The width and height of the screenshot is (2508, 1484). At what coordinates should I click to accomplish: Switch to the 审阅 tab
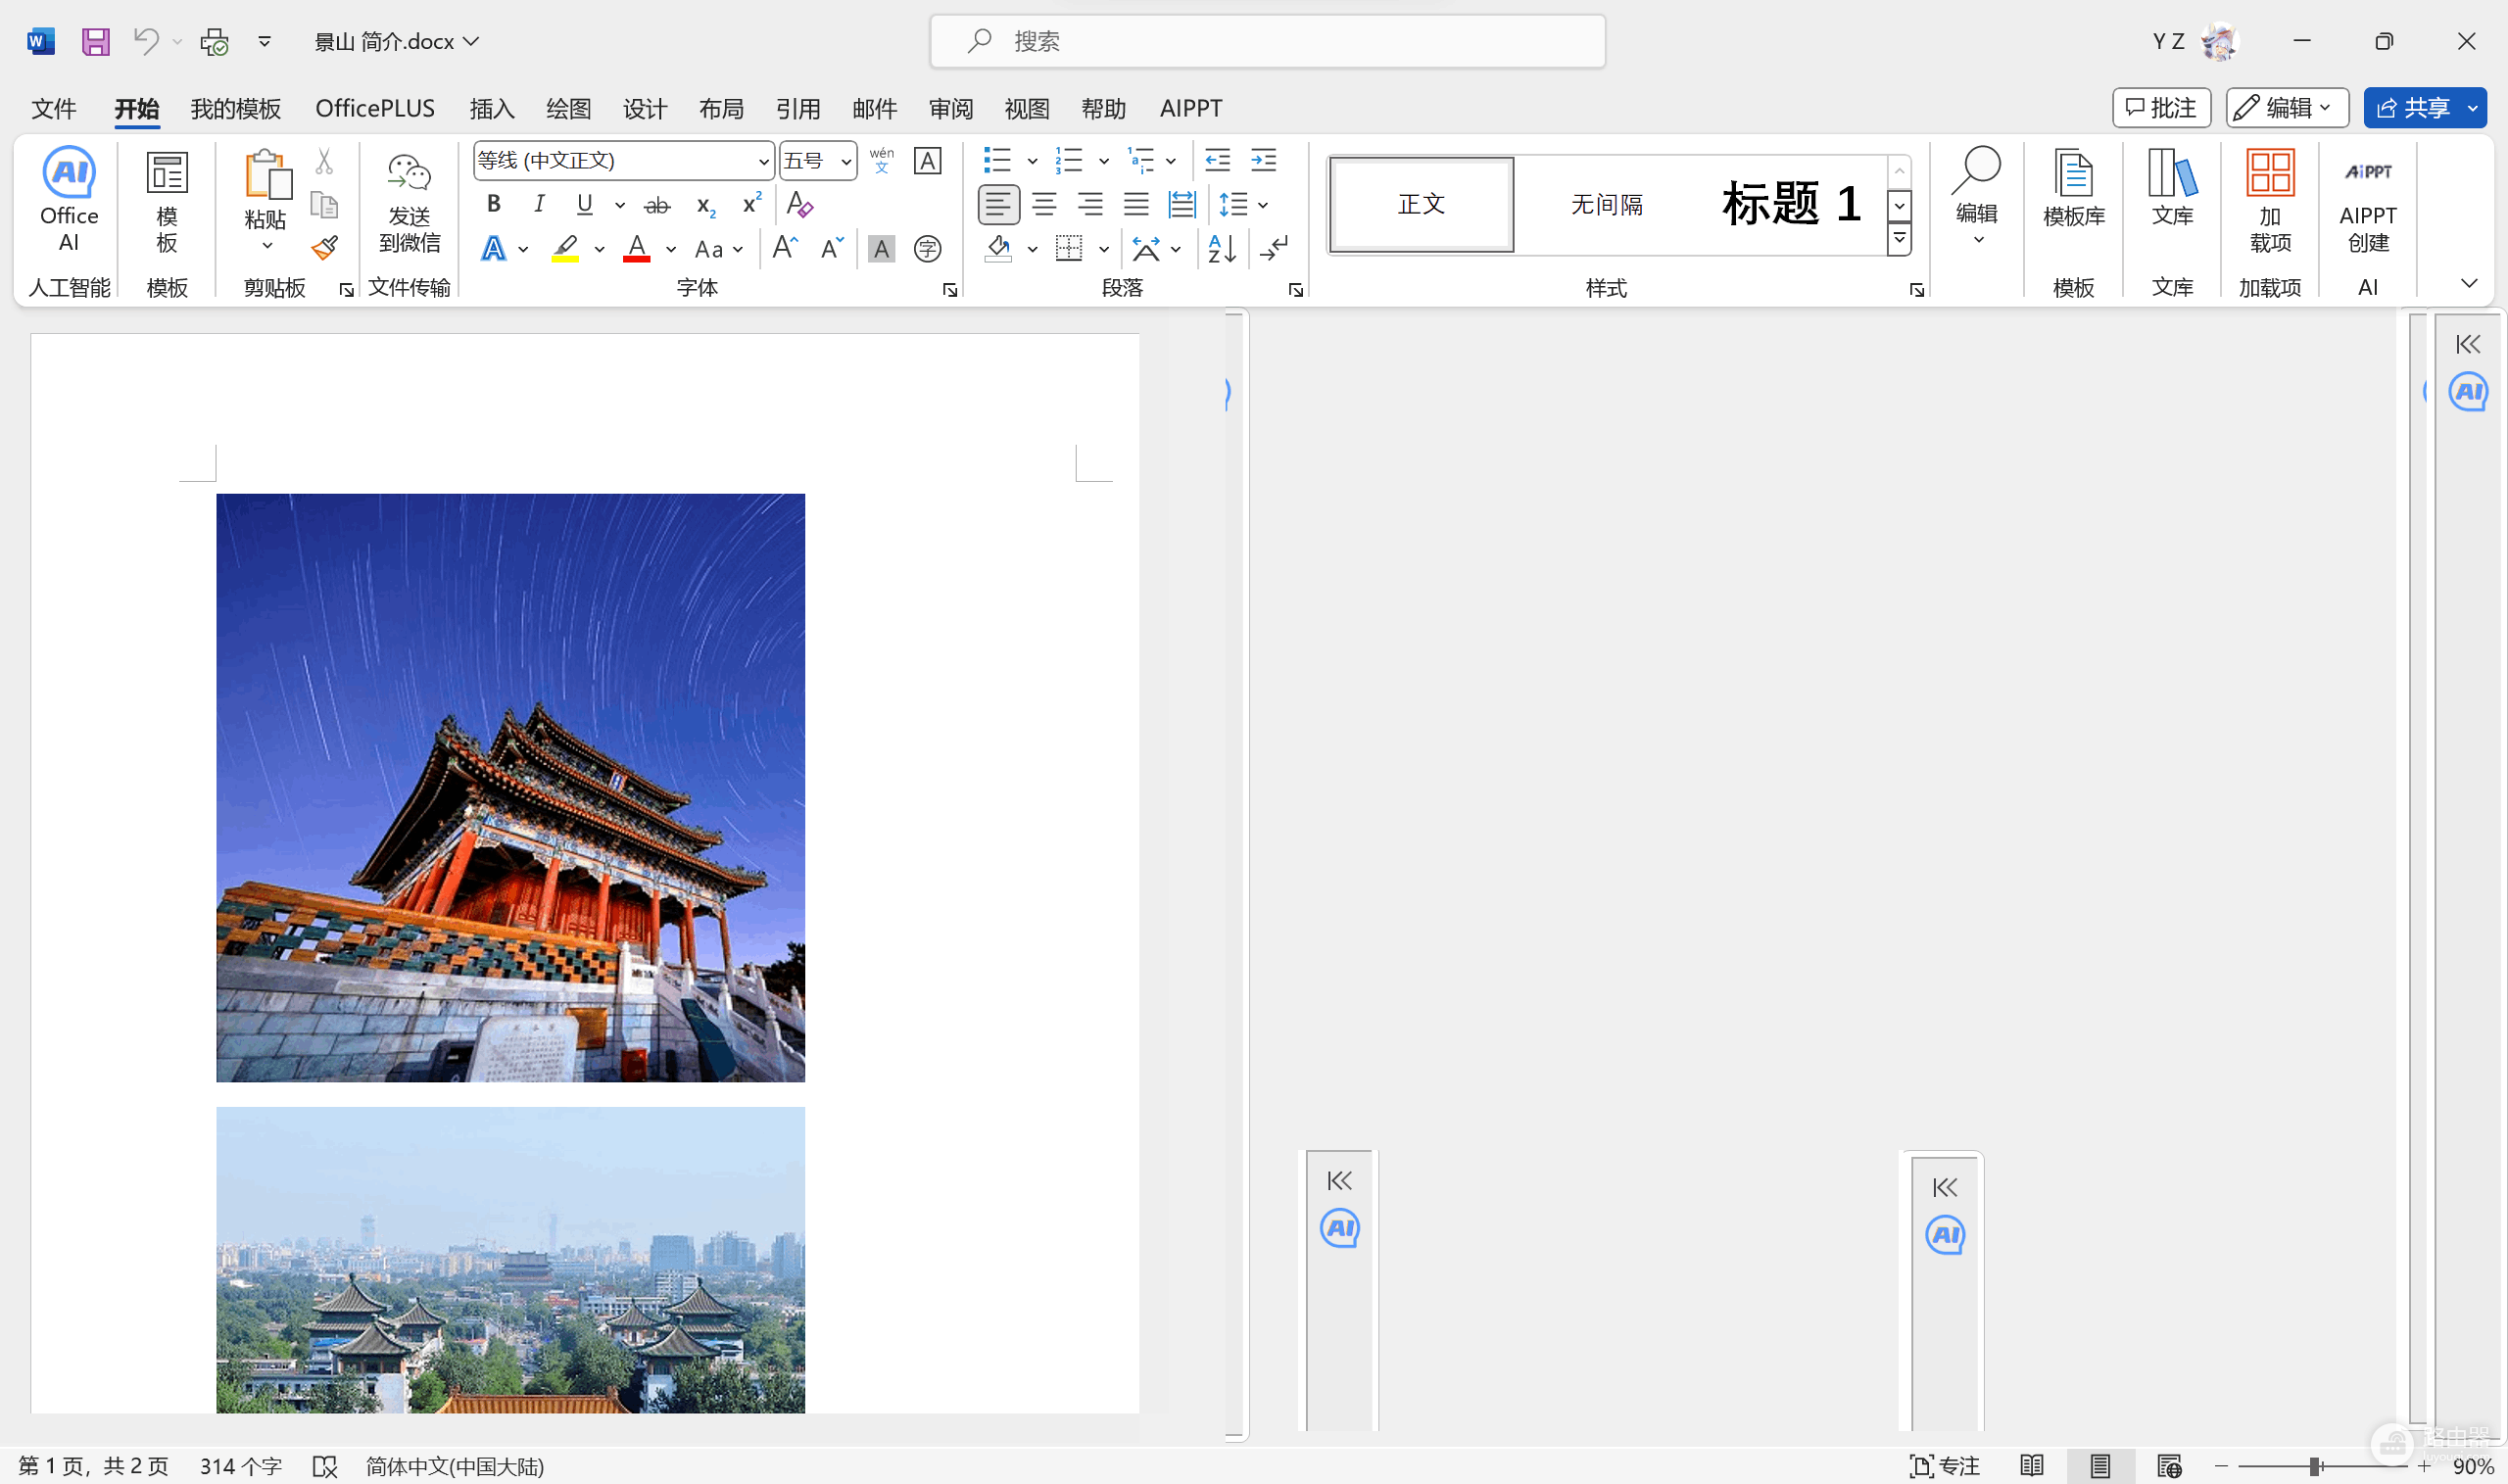[x=951, y=108]
